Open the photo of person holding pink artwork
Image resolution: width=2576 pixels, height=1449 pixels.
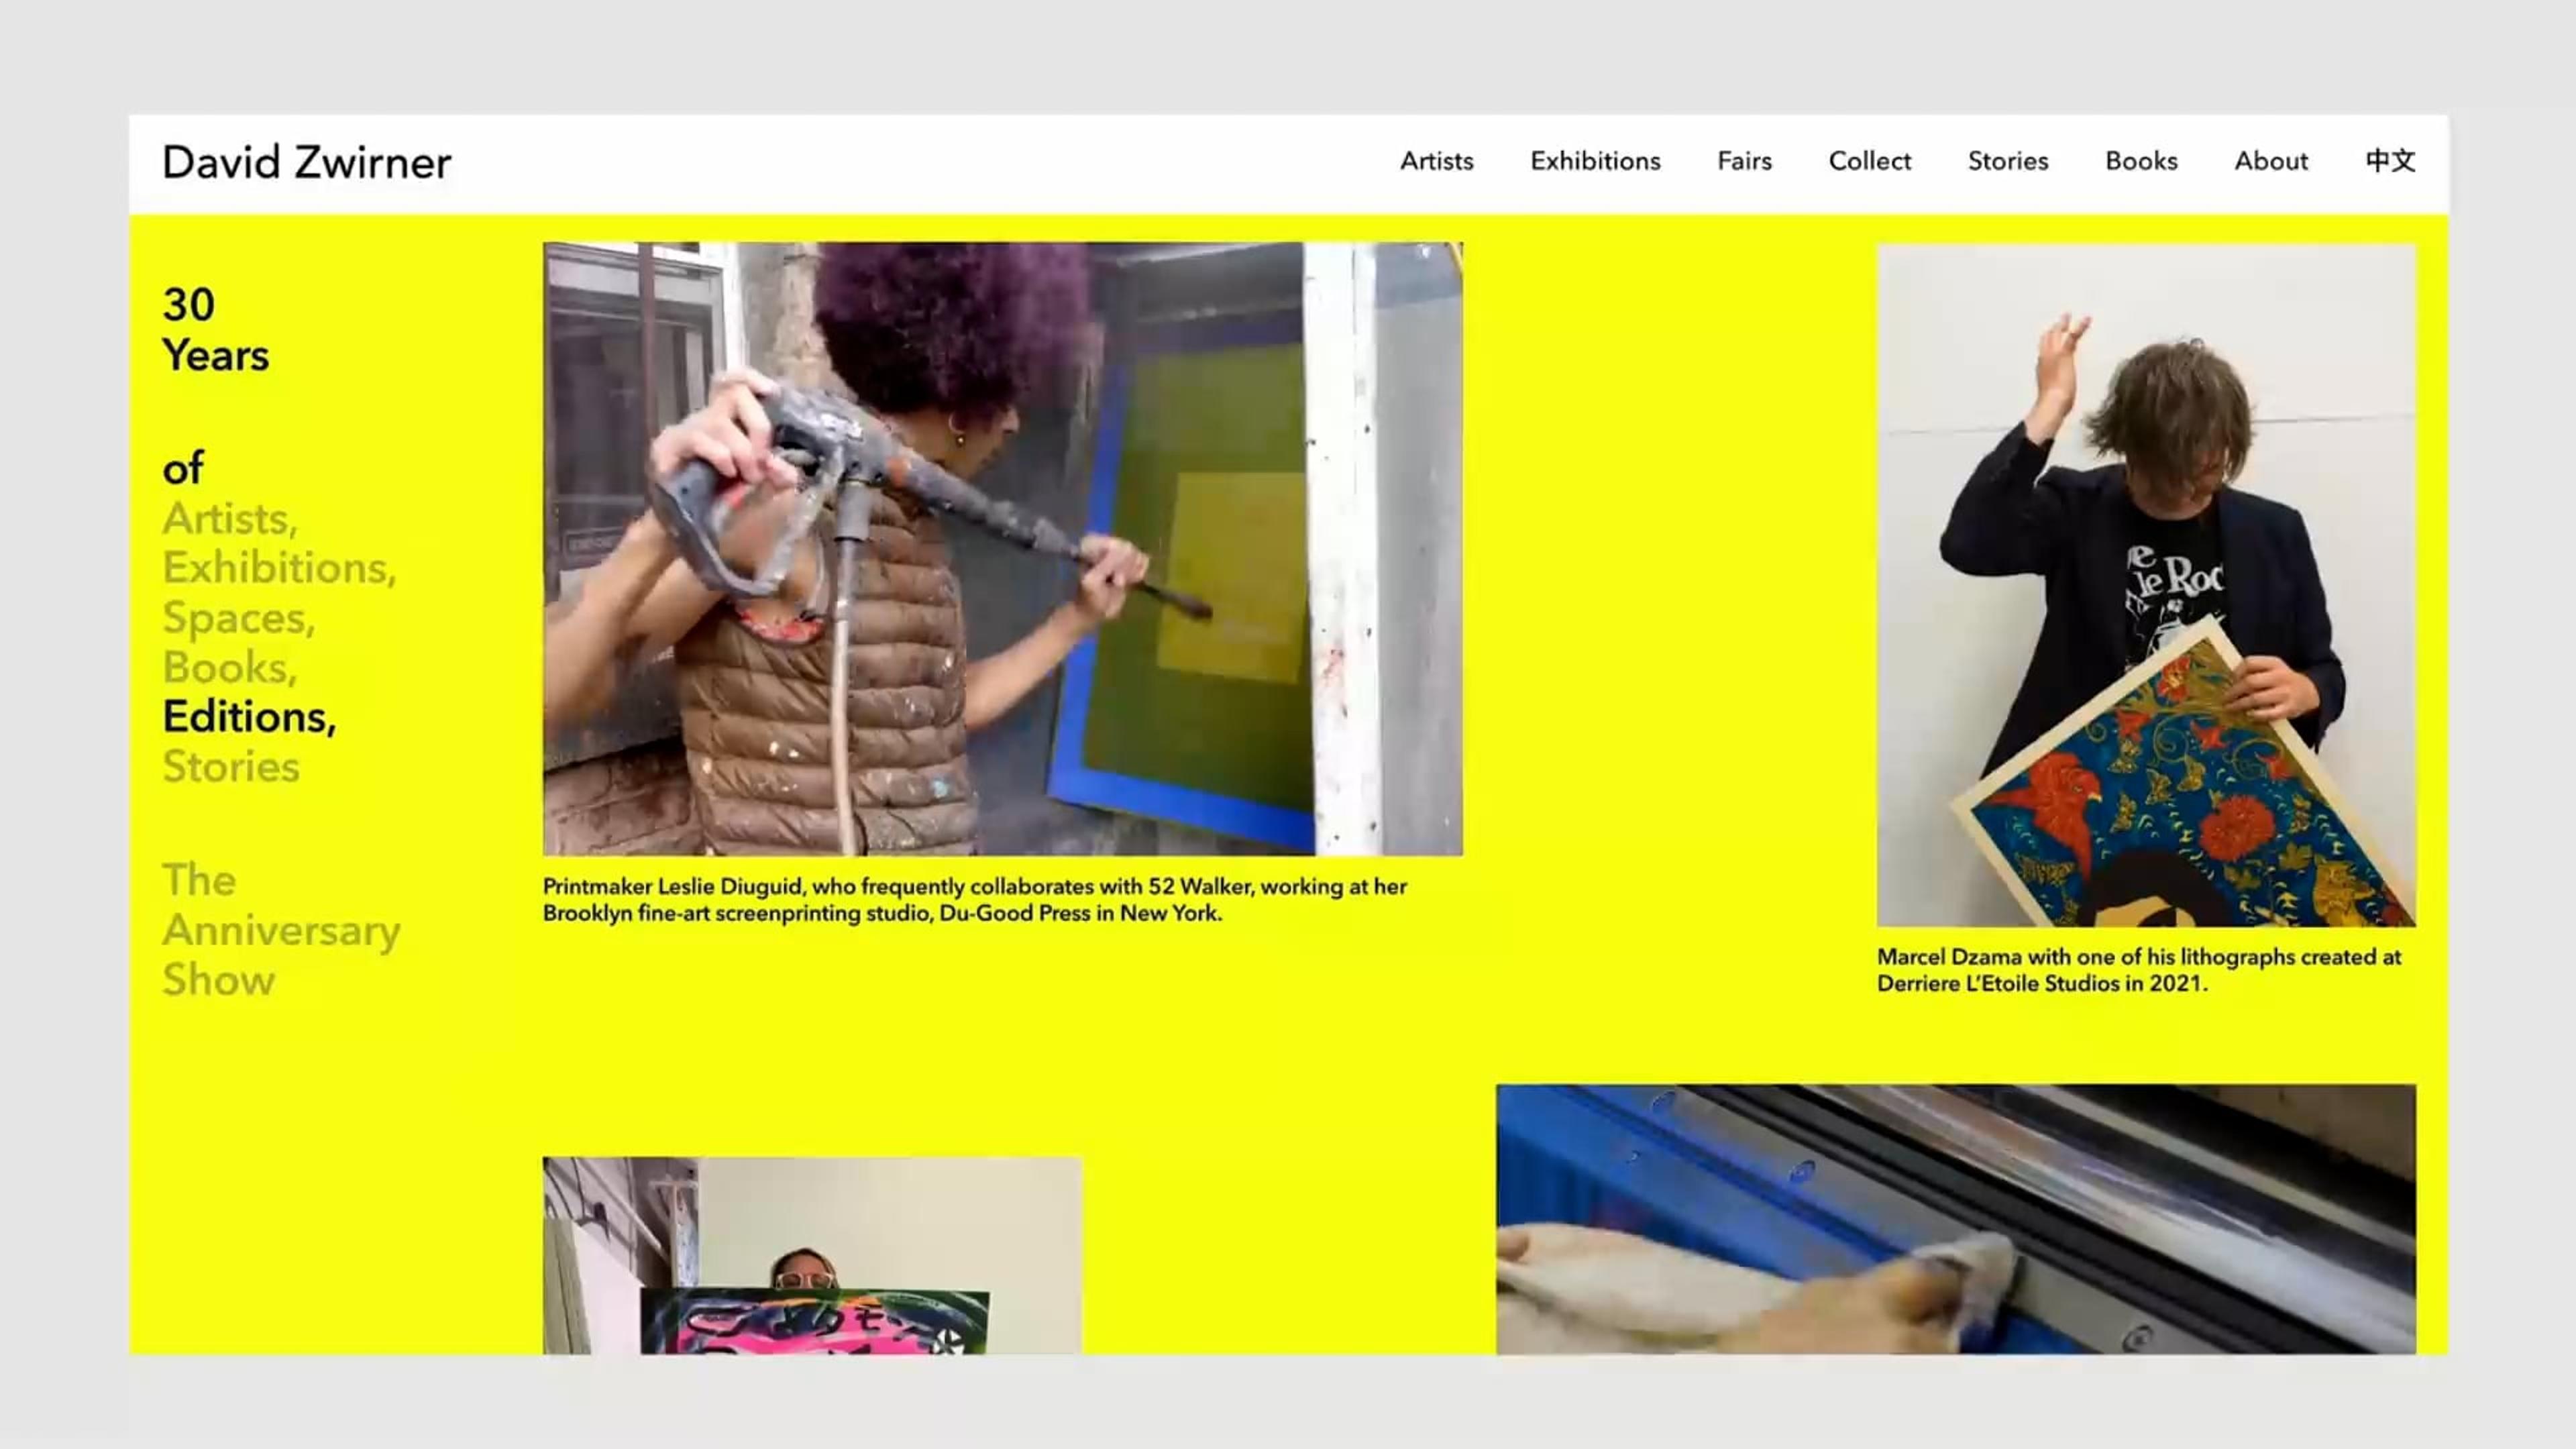click(x=812, y=1256)
